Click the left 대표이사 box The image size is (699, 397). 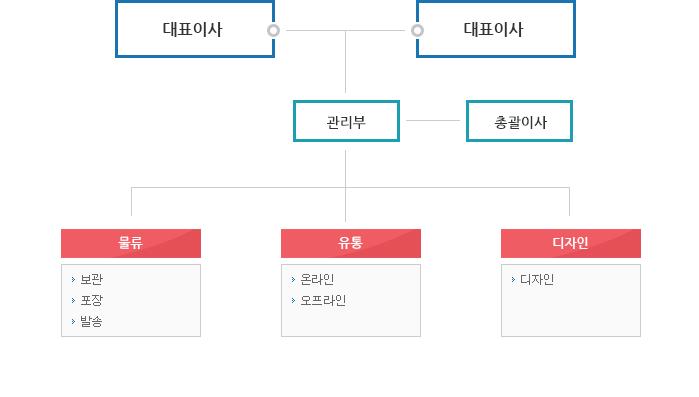[195, 29]
